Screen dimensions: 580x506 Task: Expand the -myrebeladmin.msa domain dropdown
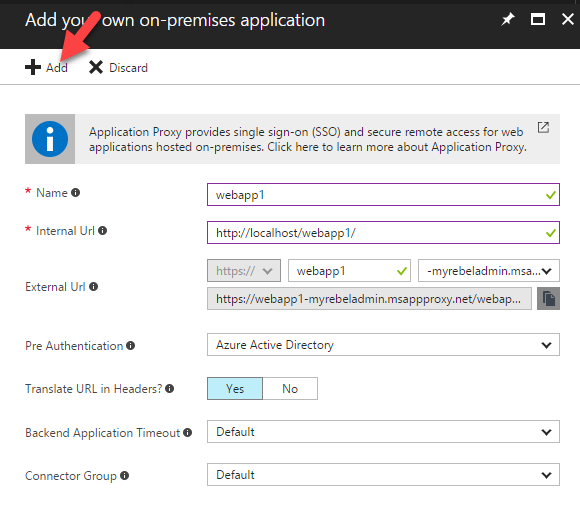pos(489,271)
